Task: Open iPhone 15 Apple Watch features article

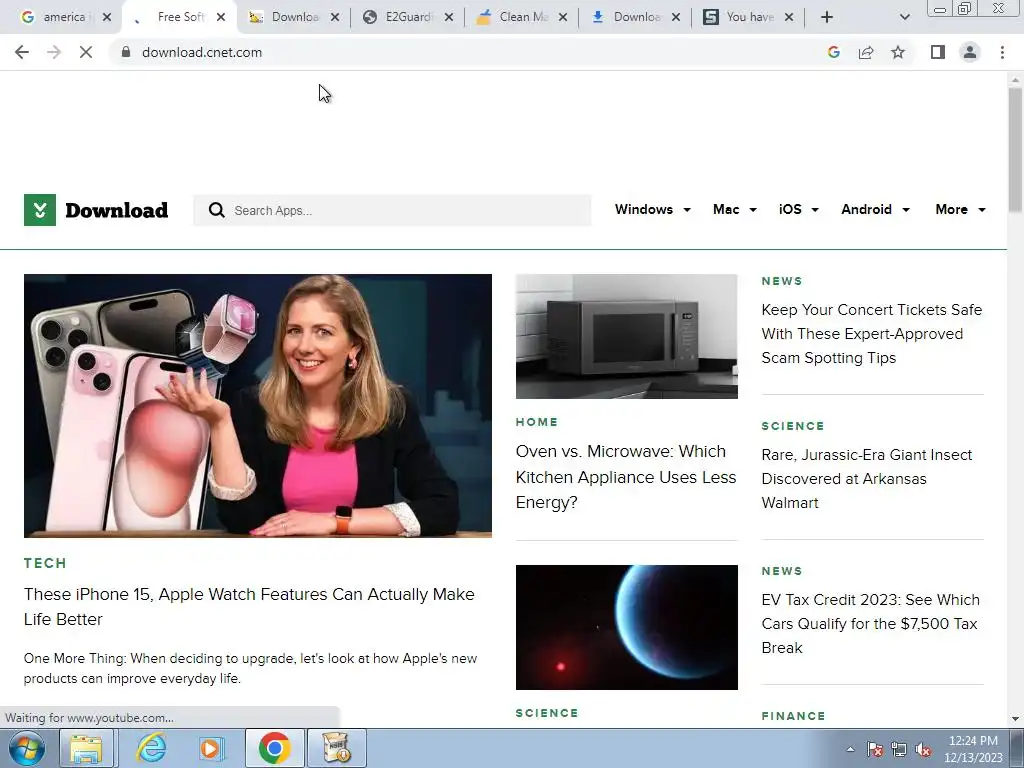Action: click(x=249, y=607)
